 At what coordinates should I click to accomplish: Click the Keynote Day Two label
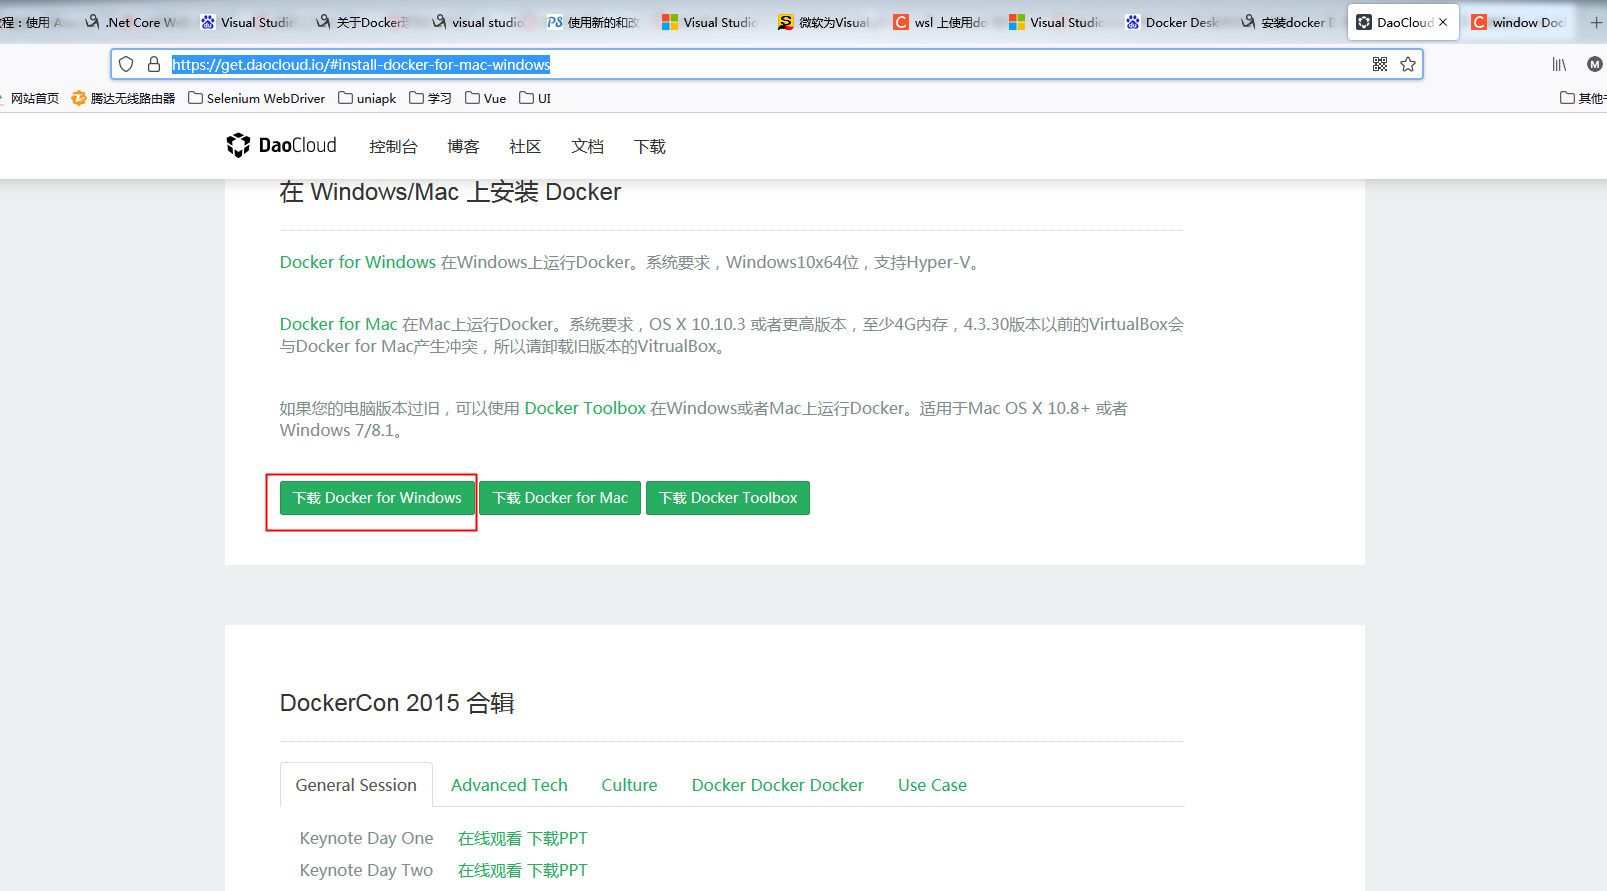click(366, 870)
